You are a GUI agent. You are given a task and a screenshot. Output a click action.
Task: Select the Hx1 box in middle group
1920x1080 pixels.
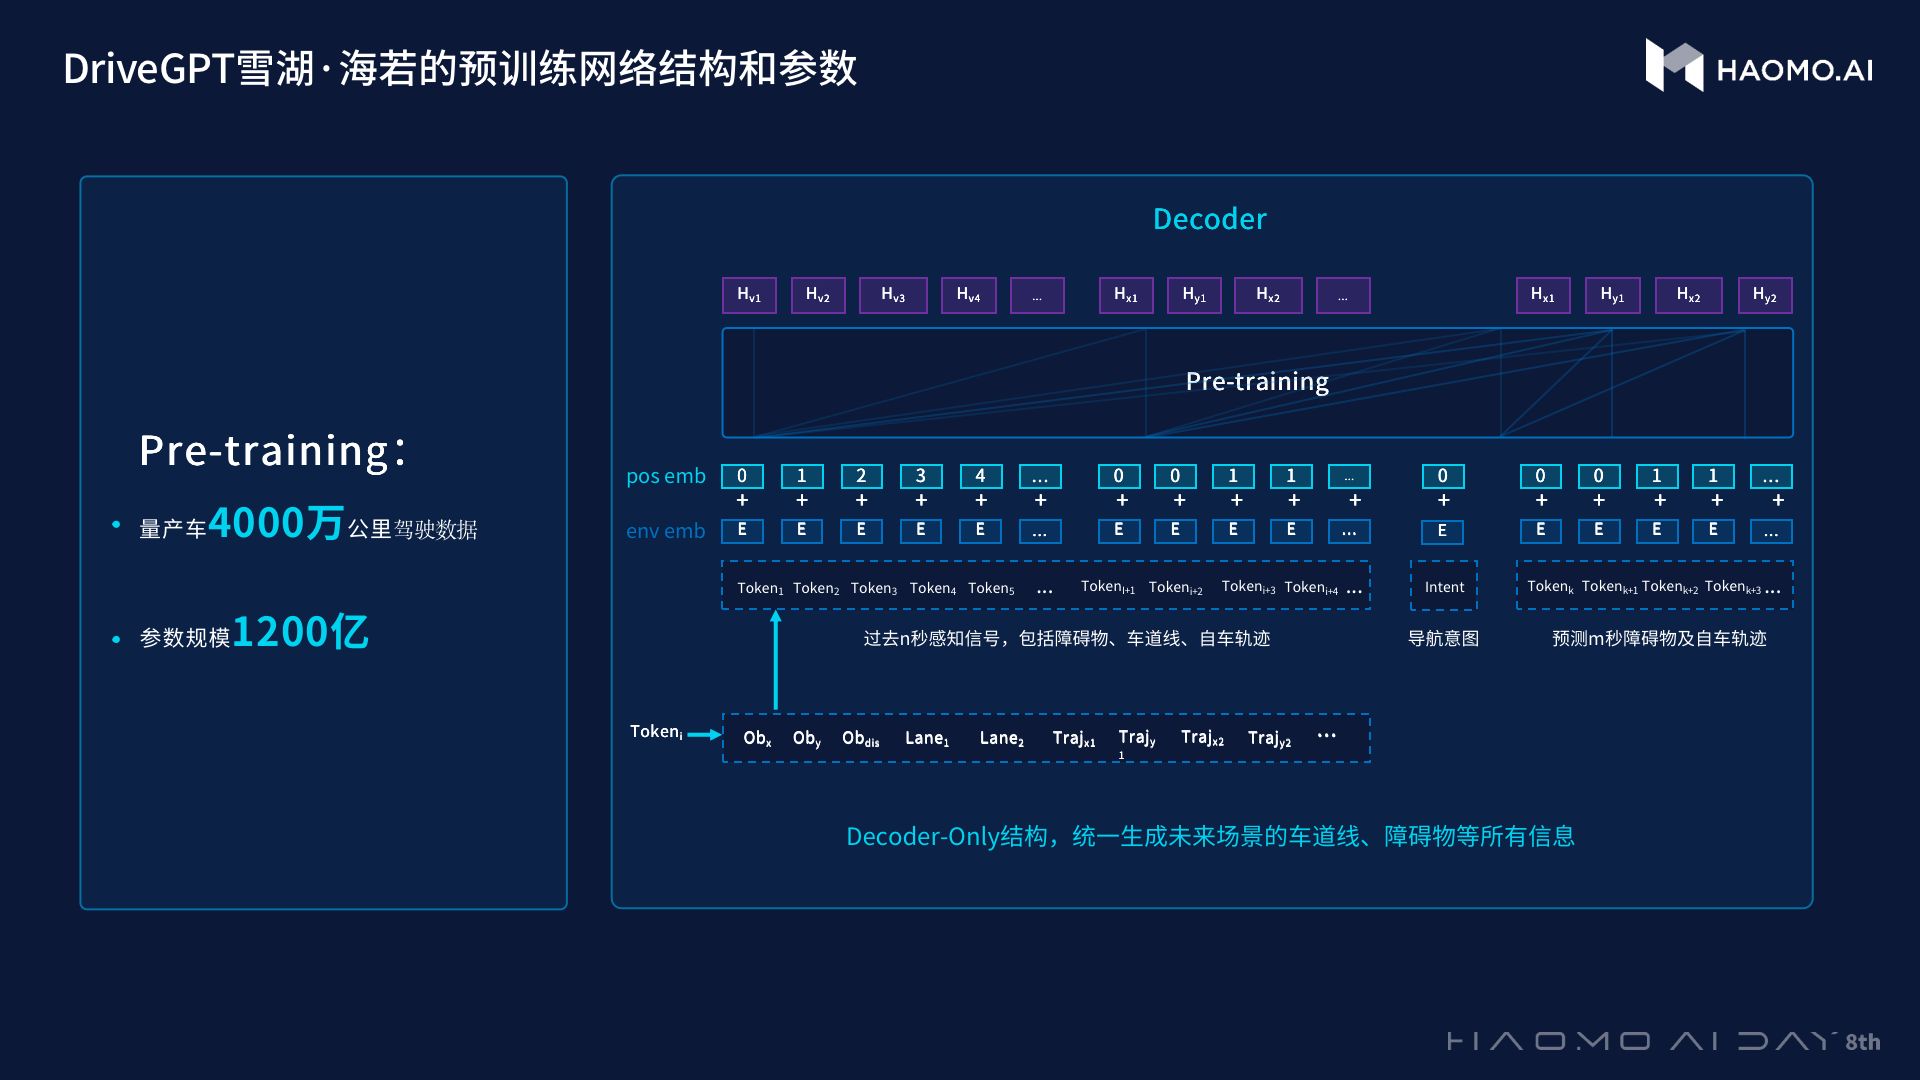[1124, 294]
